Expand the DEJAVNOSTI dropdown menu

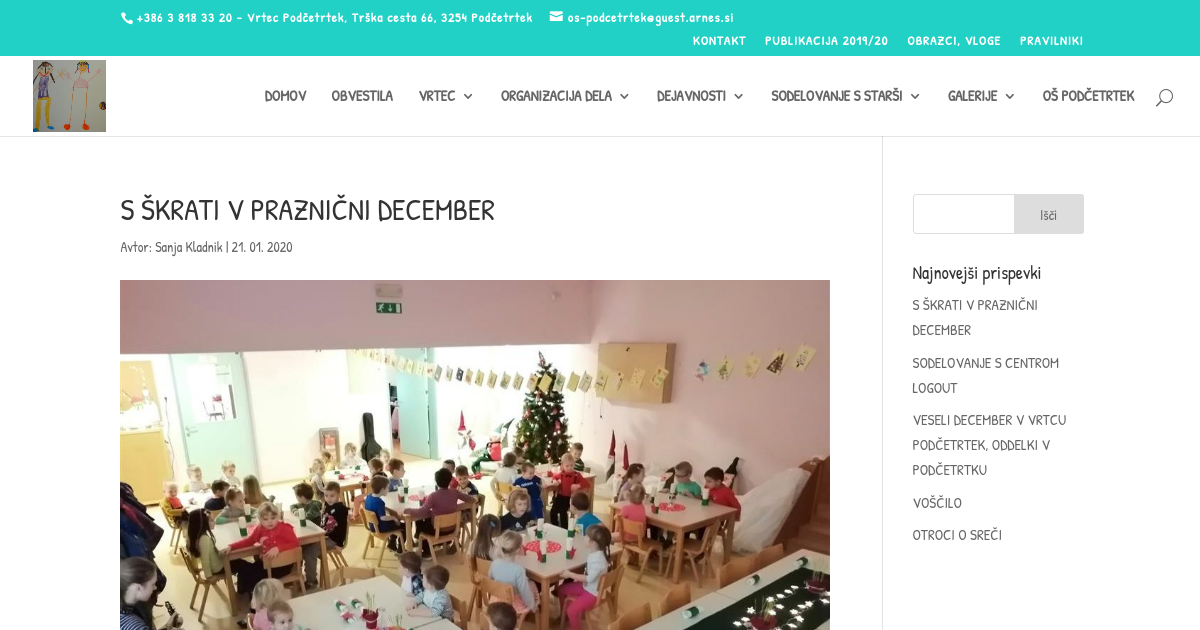click(700, 96)
